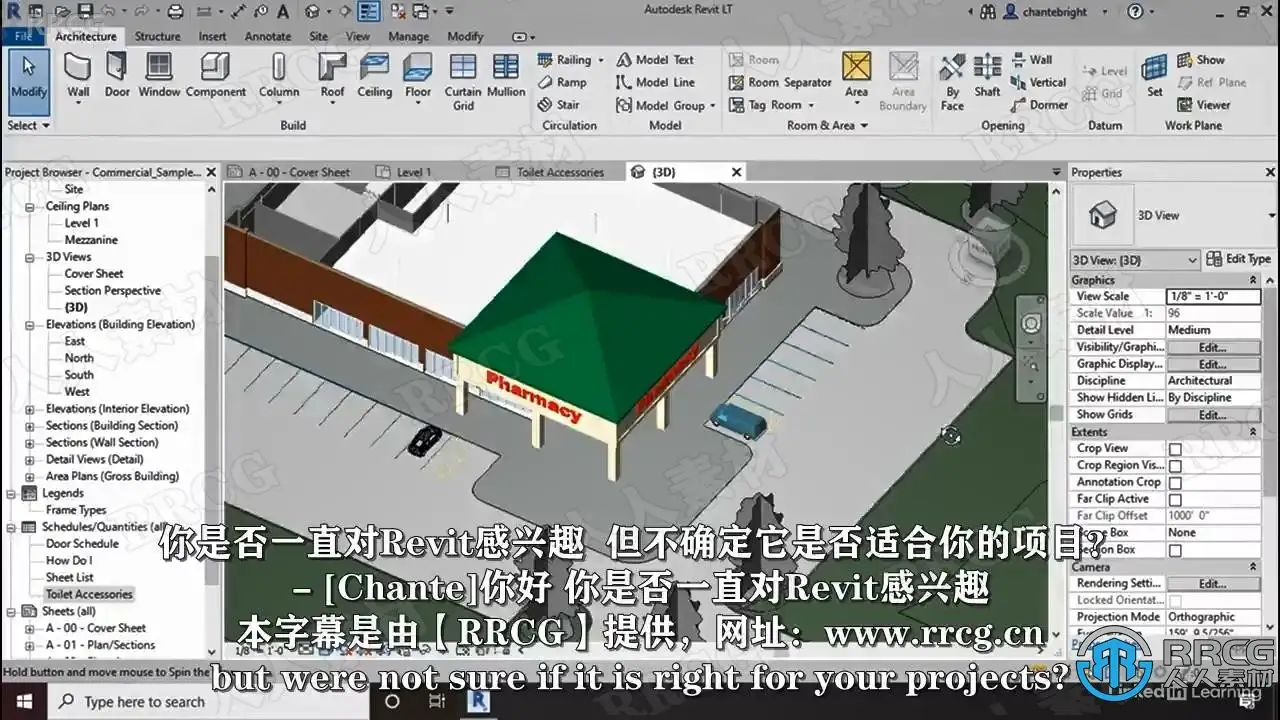Choose the Vertical opening tool
The height and width of the screenshot is (720, 1280).
(1038, 83)
